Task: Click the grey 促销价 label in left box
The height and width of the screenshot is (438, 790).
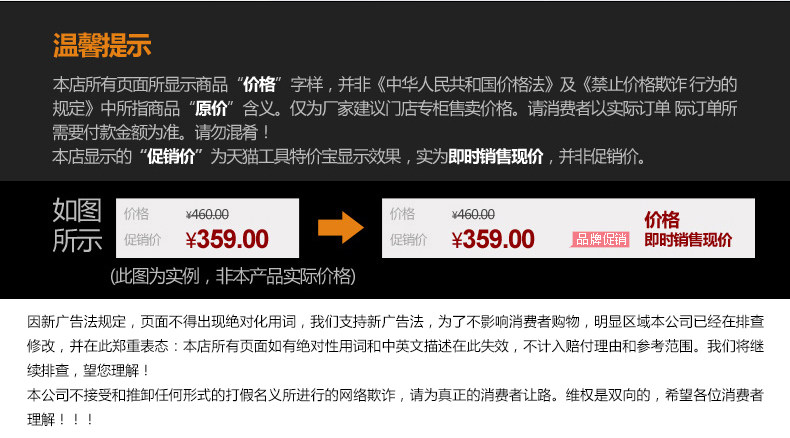Action: tap(143, 239)
